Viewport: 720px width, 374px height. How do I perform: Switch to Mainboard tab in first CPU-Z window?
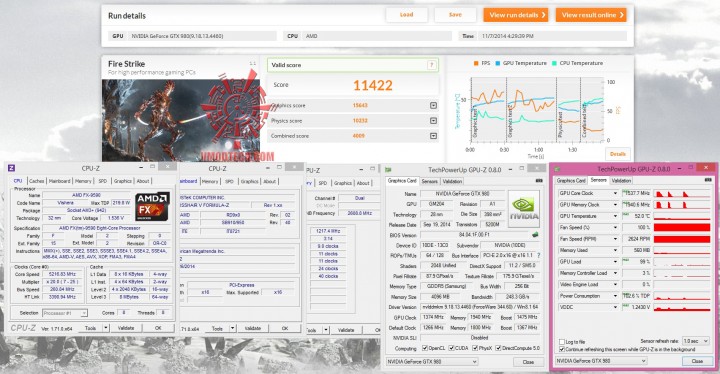click(x=59, y=181)
